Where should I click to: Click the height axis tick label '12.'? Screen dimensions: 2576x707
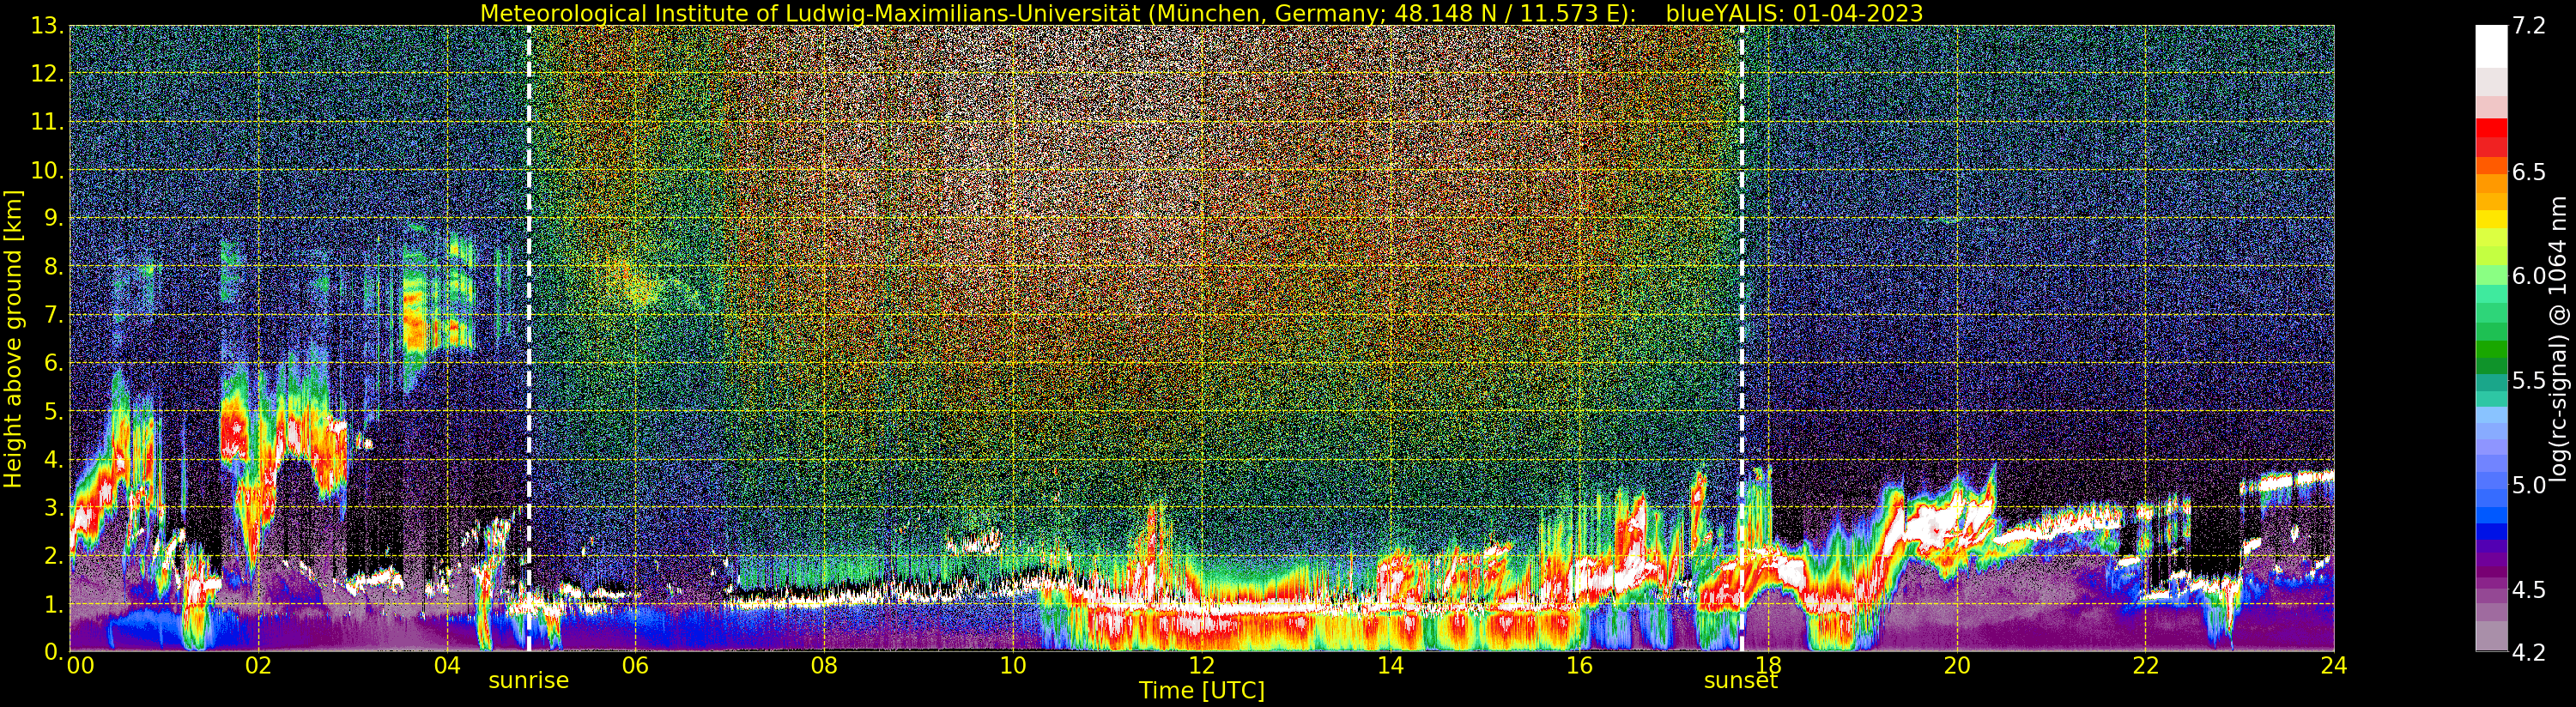[x=48, y=74]
